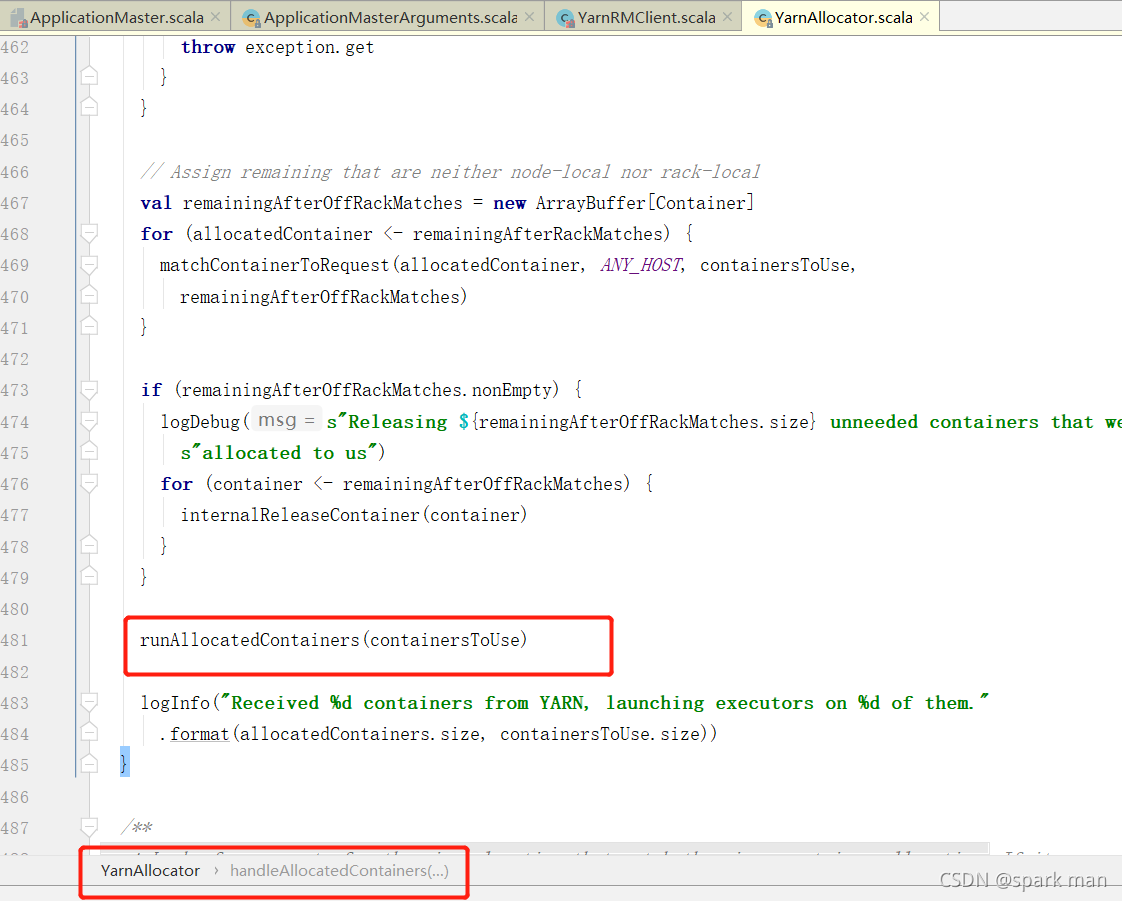Screen dimensions: 1122x901
Task: Click line number 473 in the gutter
Action: point(15,390)
